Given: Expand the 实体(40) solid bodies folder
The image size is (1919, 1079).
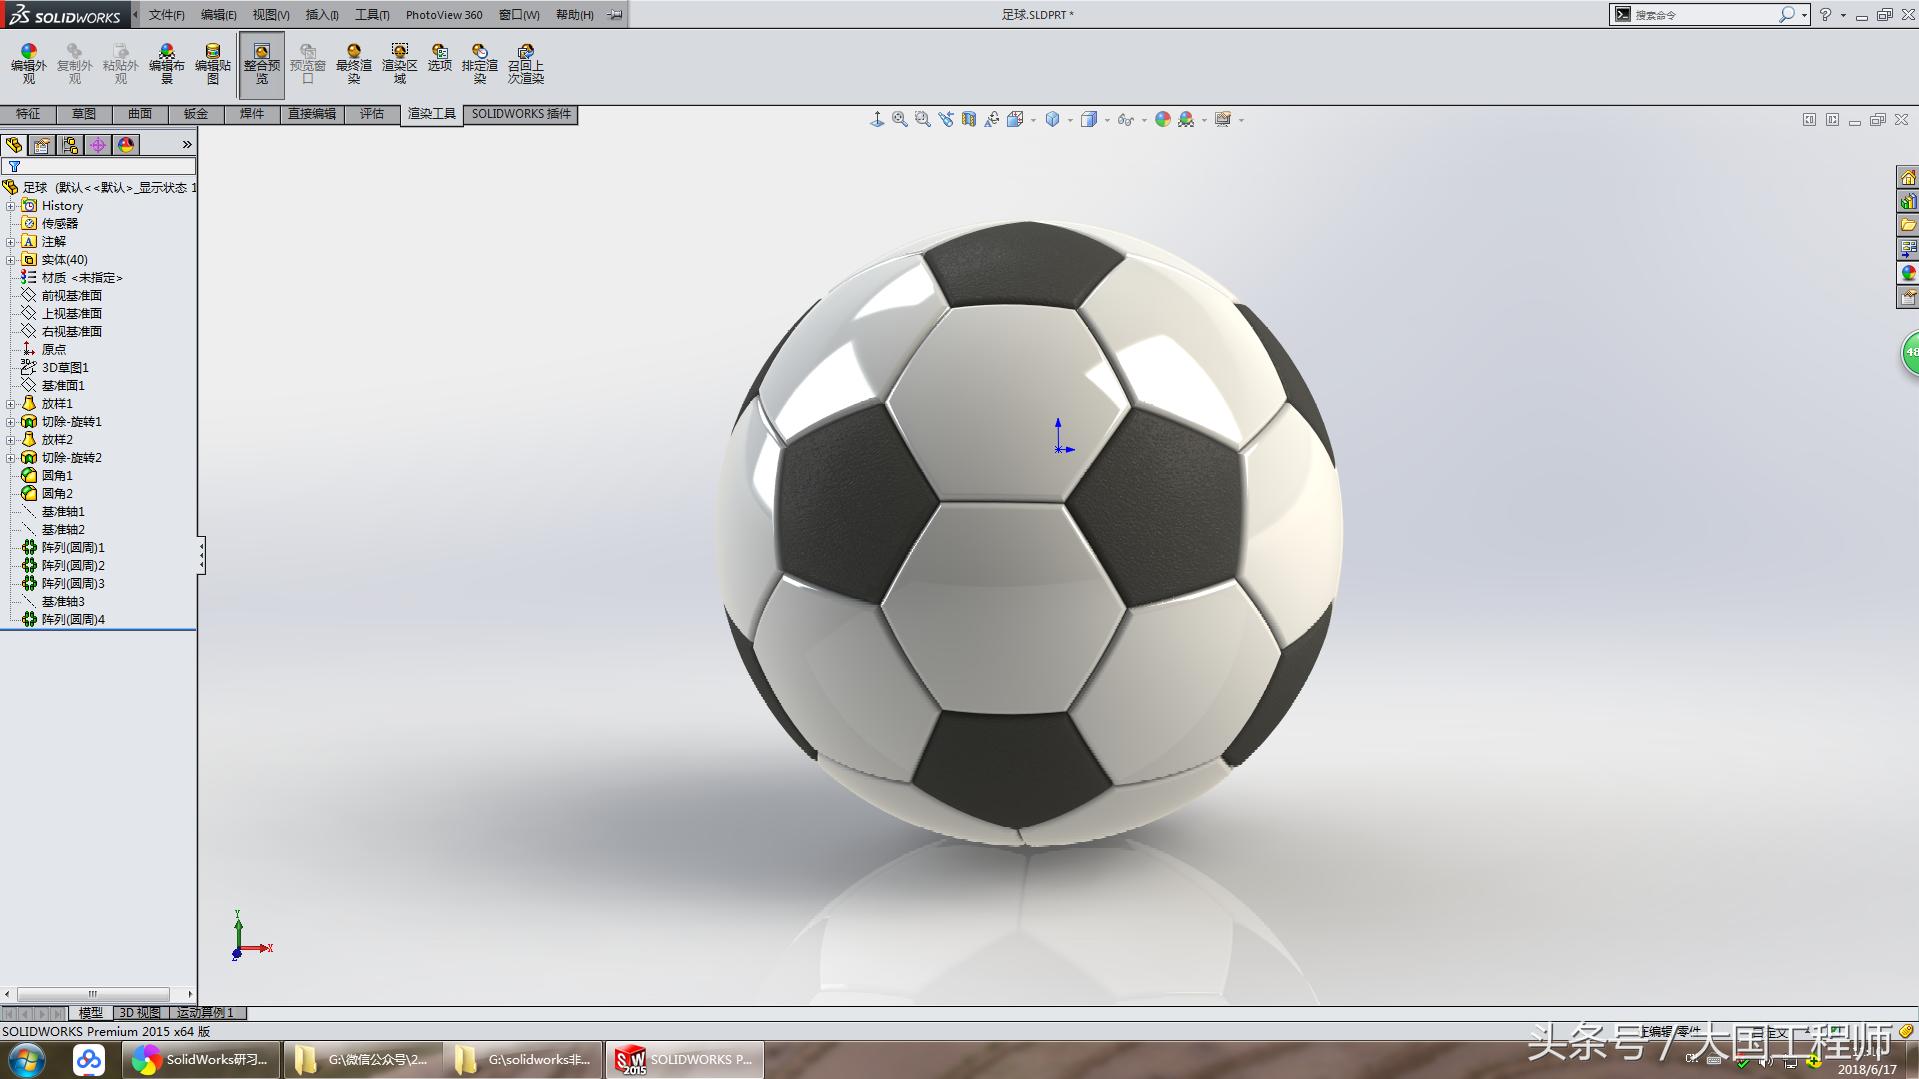Looking at the screenshot, I should (10, 259).
